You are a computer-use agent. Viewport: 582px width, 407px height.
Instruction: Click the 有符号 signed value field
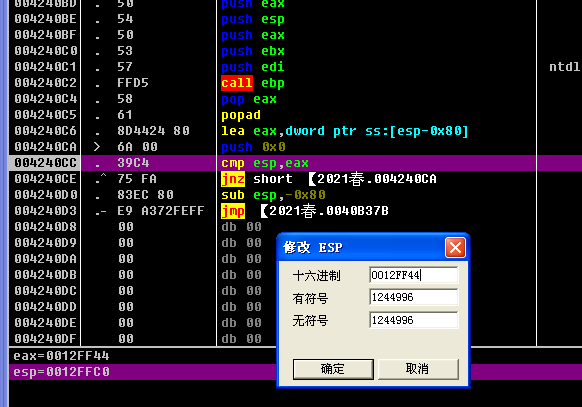pyautogui.click(x=414, y=297)
